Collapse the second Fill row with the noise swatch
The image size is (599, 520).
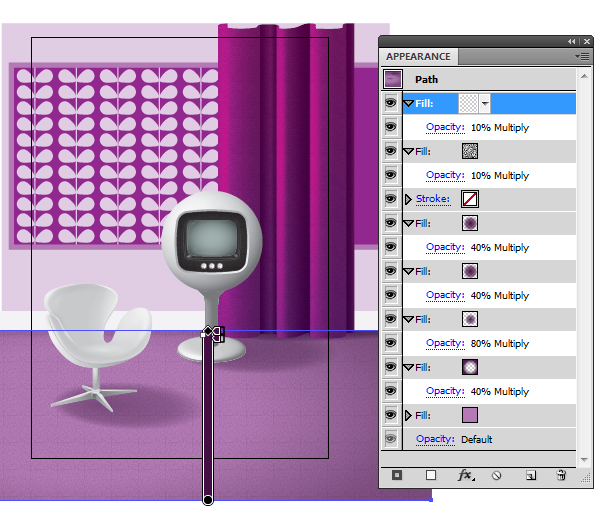point(408,152)
